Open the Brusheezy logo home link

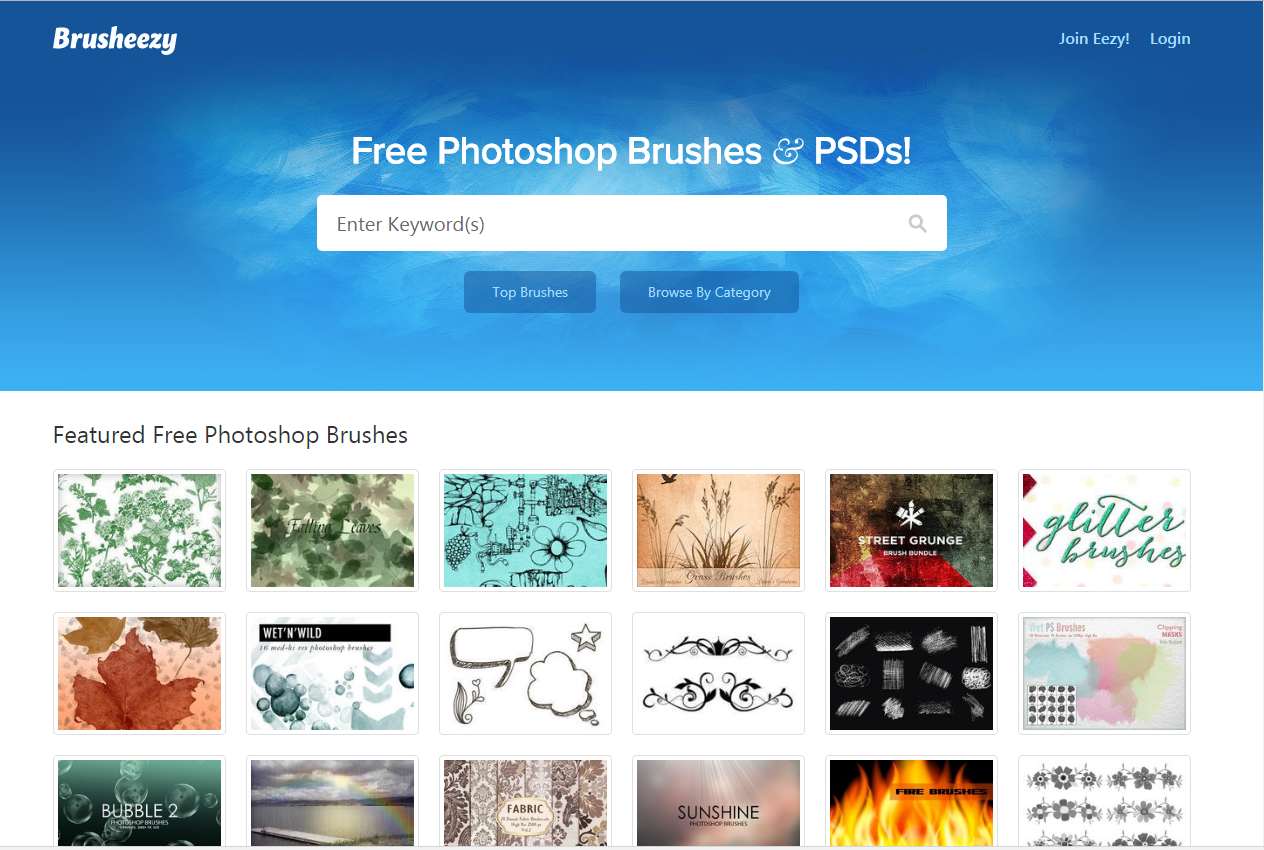(x=115, y=39)
